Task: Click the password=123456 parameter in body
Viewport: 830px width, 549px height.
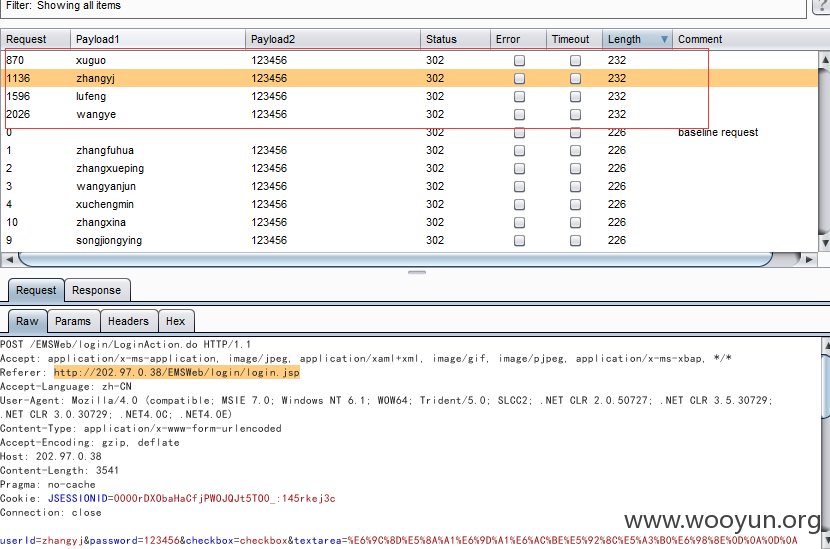Action: (135, 541)
